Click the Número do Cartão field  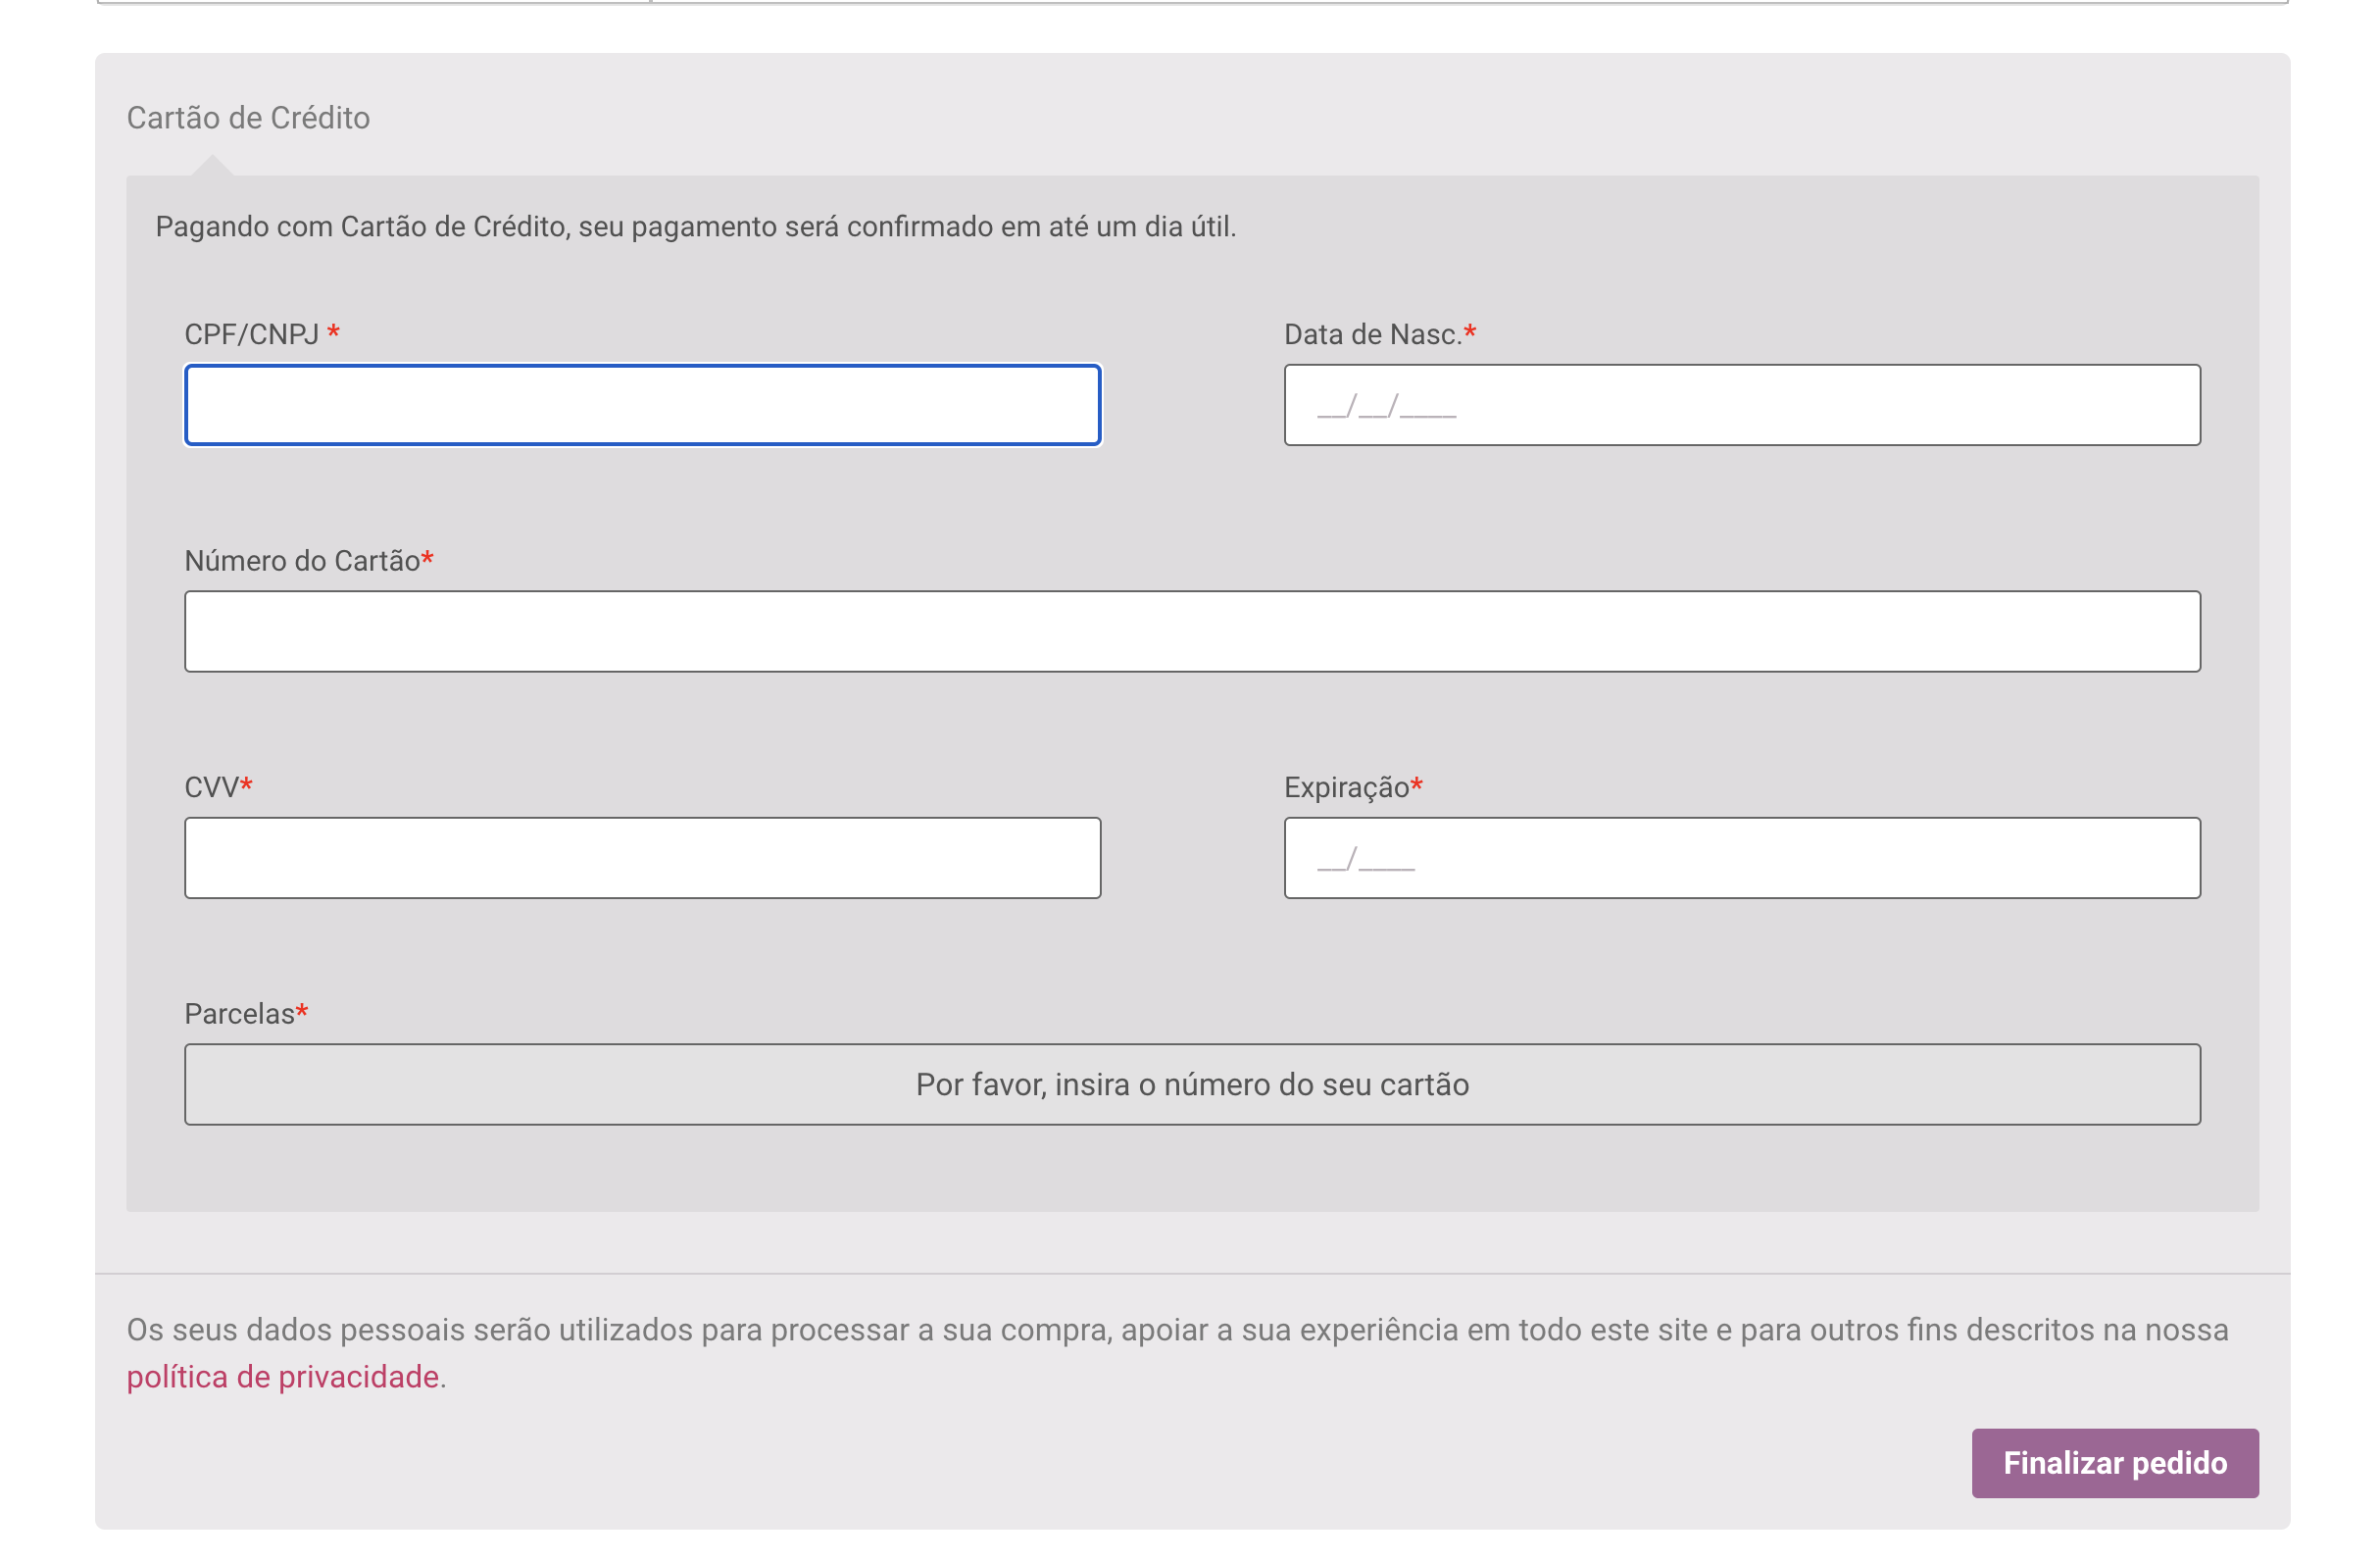pyautogui.click(x=1193, y=630)
